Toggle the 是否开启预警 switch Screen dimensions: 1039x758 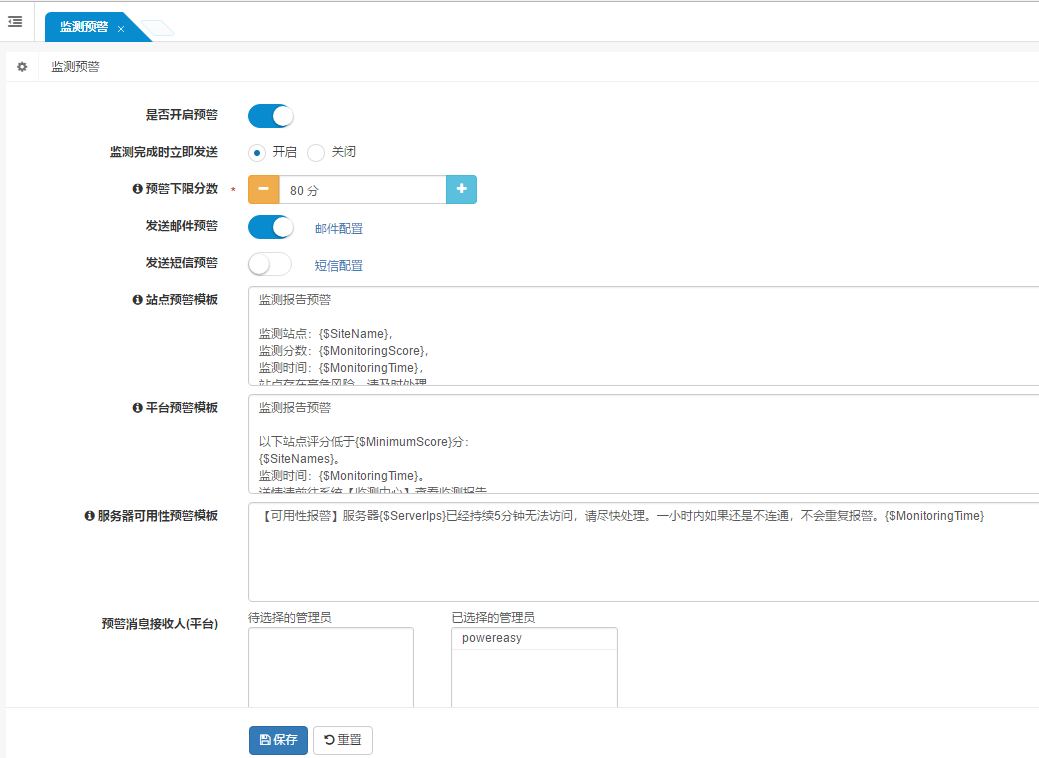click(270, 116)
